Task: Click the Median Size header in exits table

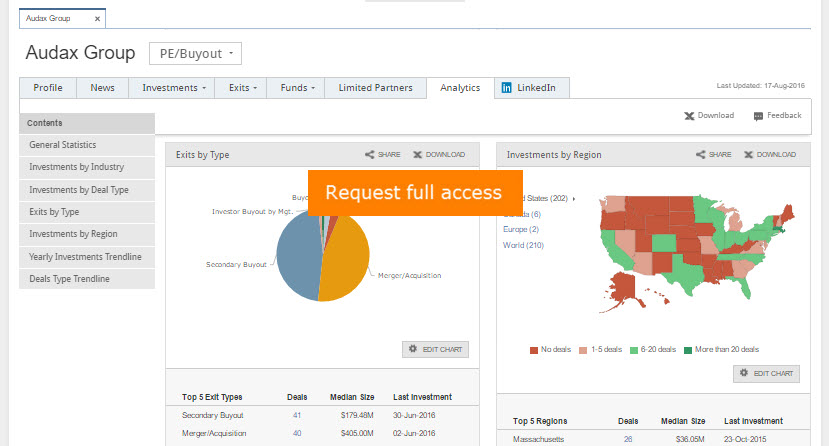Action: click(x=352, y=397)
